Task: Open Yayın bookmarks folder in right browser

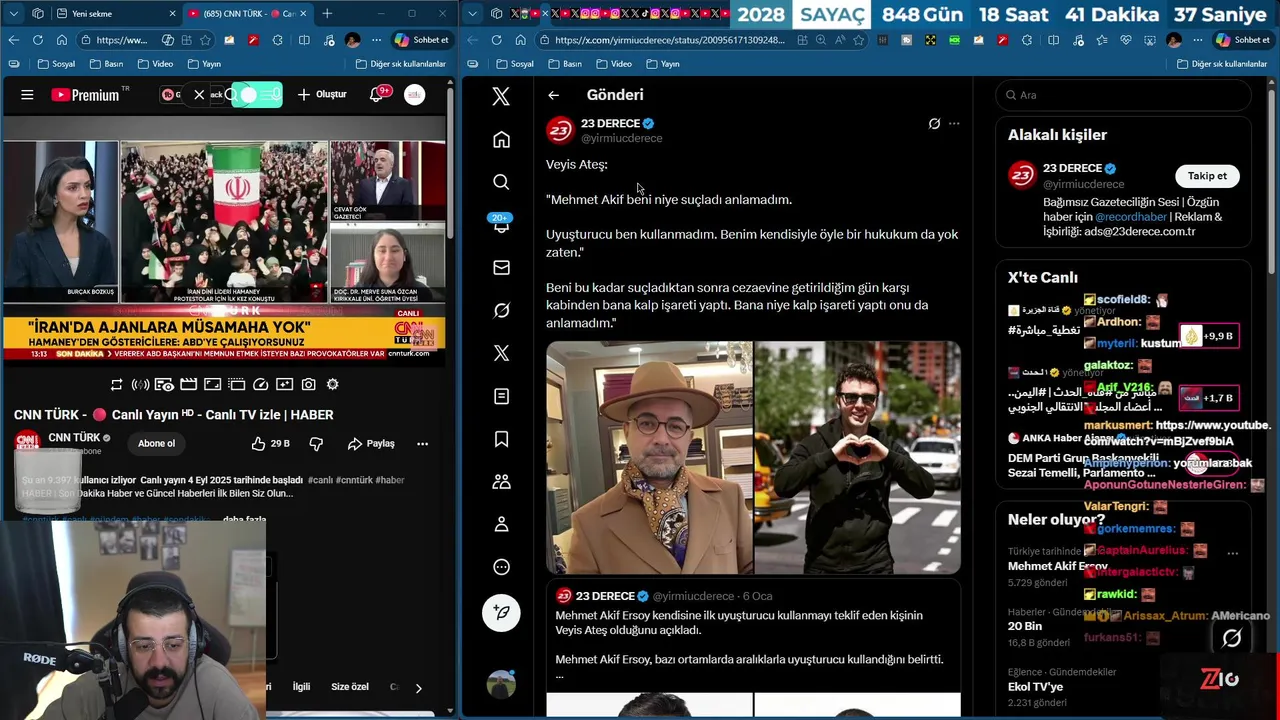Action: tap(663, 64)
